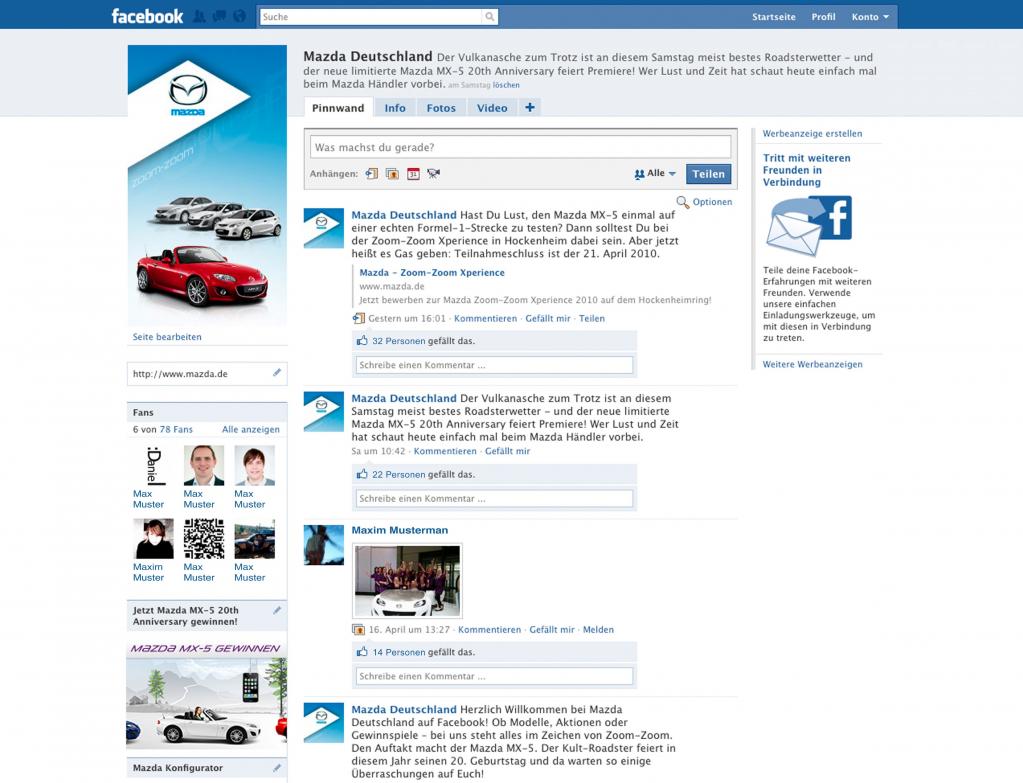Open the Alle audience dropdown
This screenshot has height=783, width=1023.
[655, 174]
